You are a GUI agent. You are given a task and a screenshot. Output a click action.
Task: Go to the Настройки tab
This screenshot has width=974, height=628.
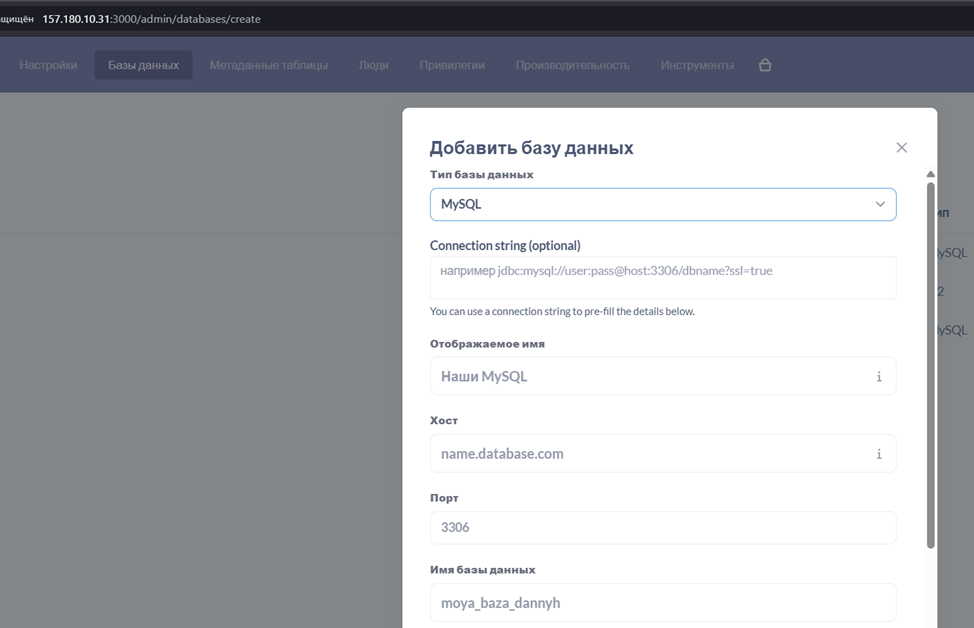click(x=48, y=65)
